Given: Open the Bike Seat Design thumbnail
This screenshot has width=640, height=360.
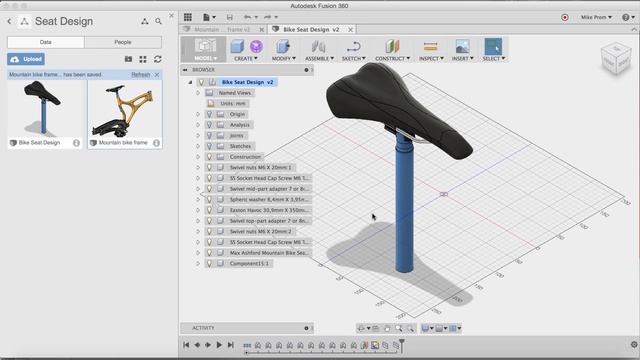Looking at the screenshot, I should 44,109.
